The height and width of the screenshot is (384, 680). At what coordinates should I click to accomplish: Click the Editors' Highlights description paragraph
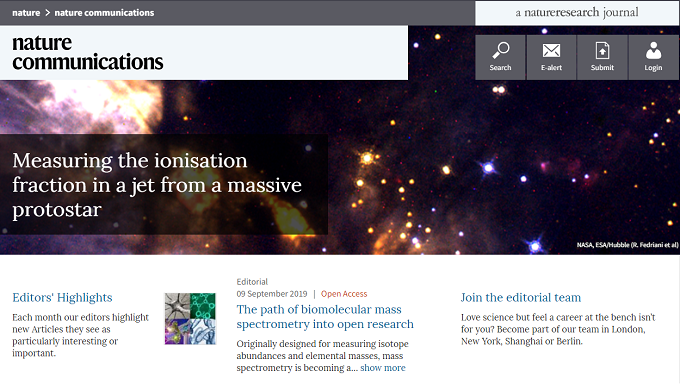[x=81, y=335]
